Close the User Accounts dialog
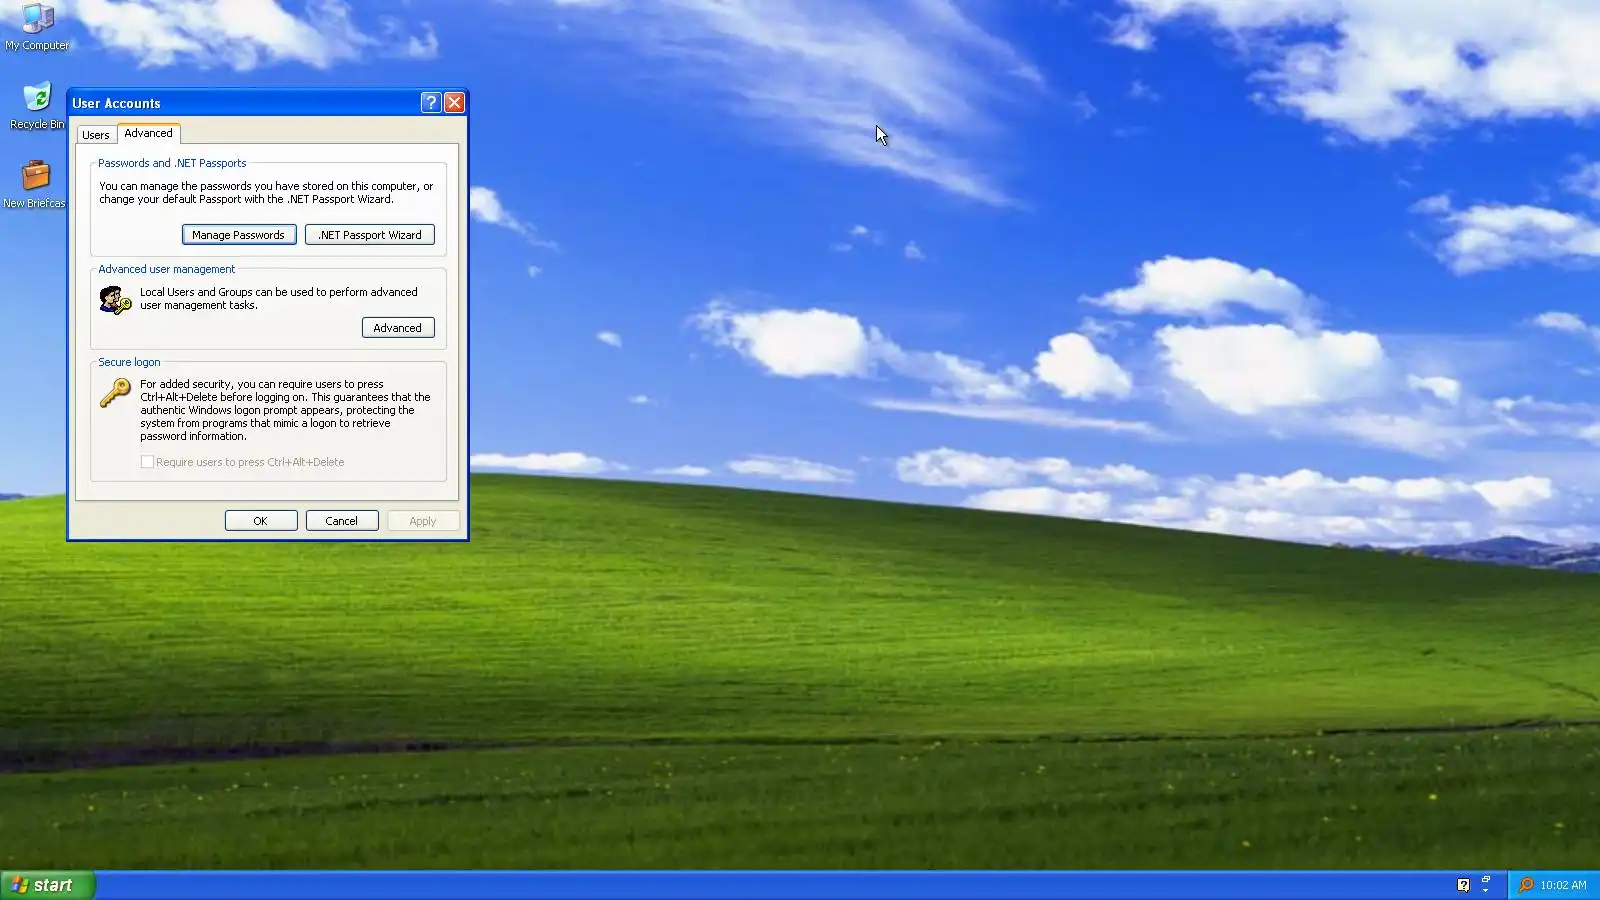1600x900 pixels. pos(454,103)
